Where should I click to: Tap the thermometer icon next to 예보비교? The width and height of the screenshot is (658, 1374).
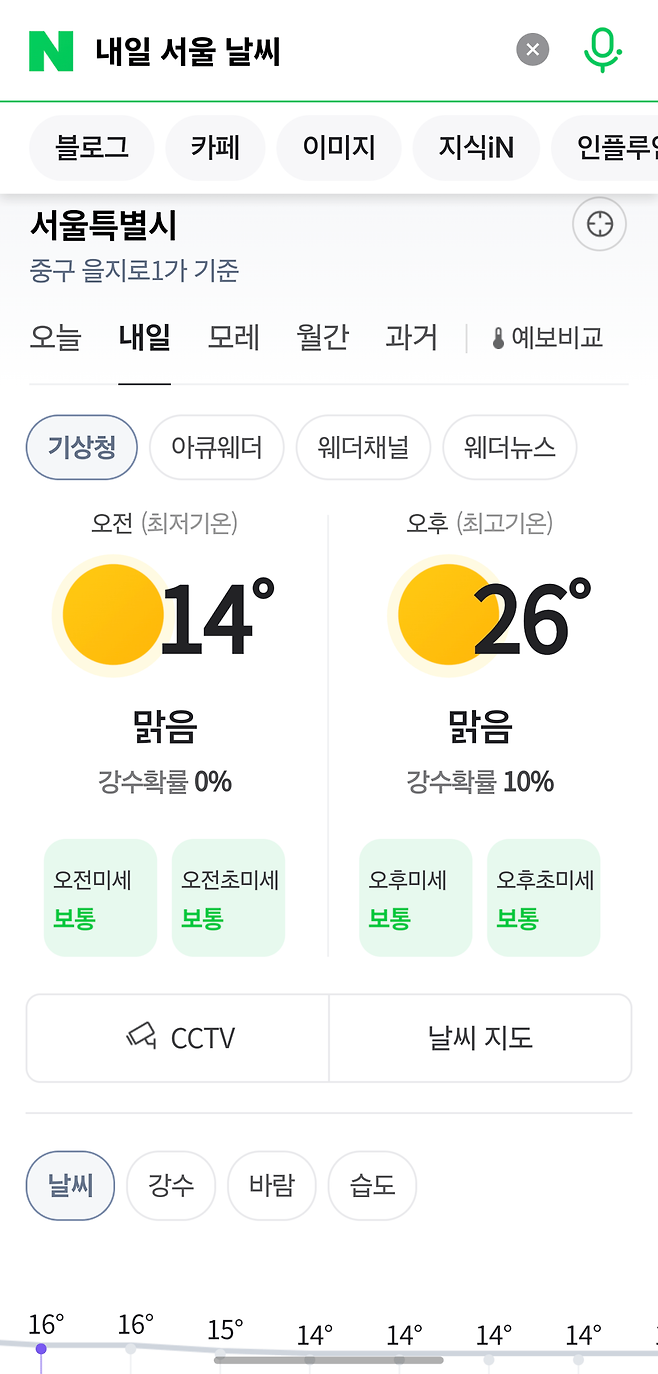497,337
